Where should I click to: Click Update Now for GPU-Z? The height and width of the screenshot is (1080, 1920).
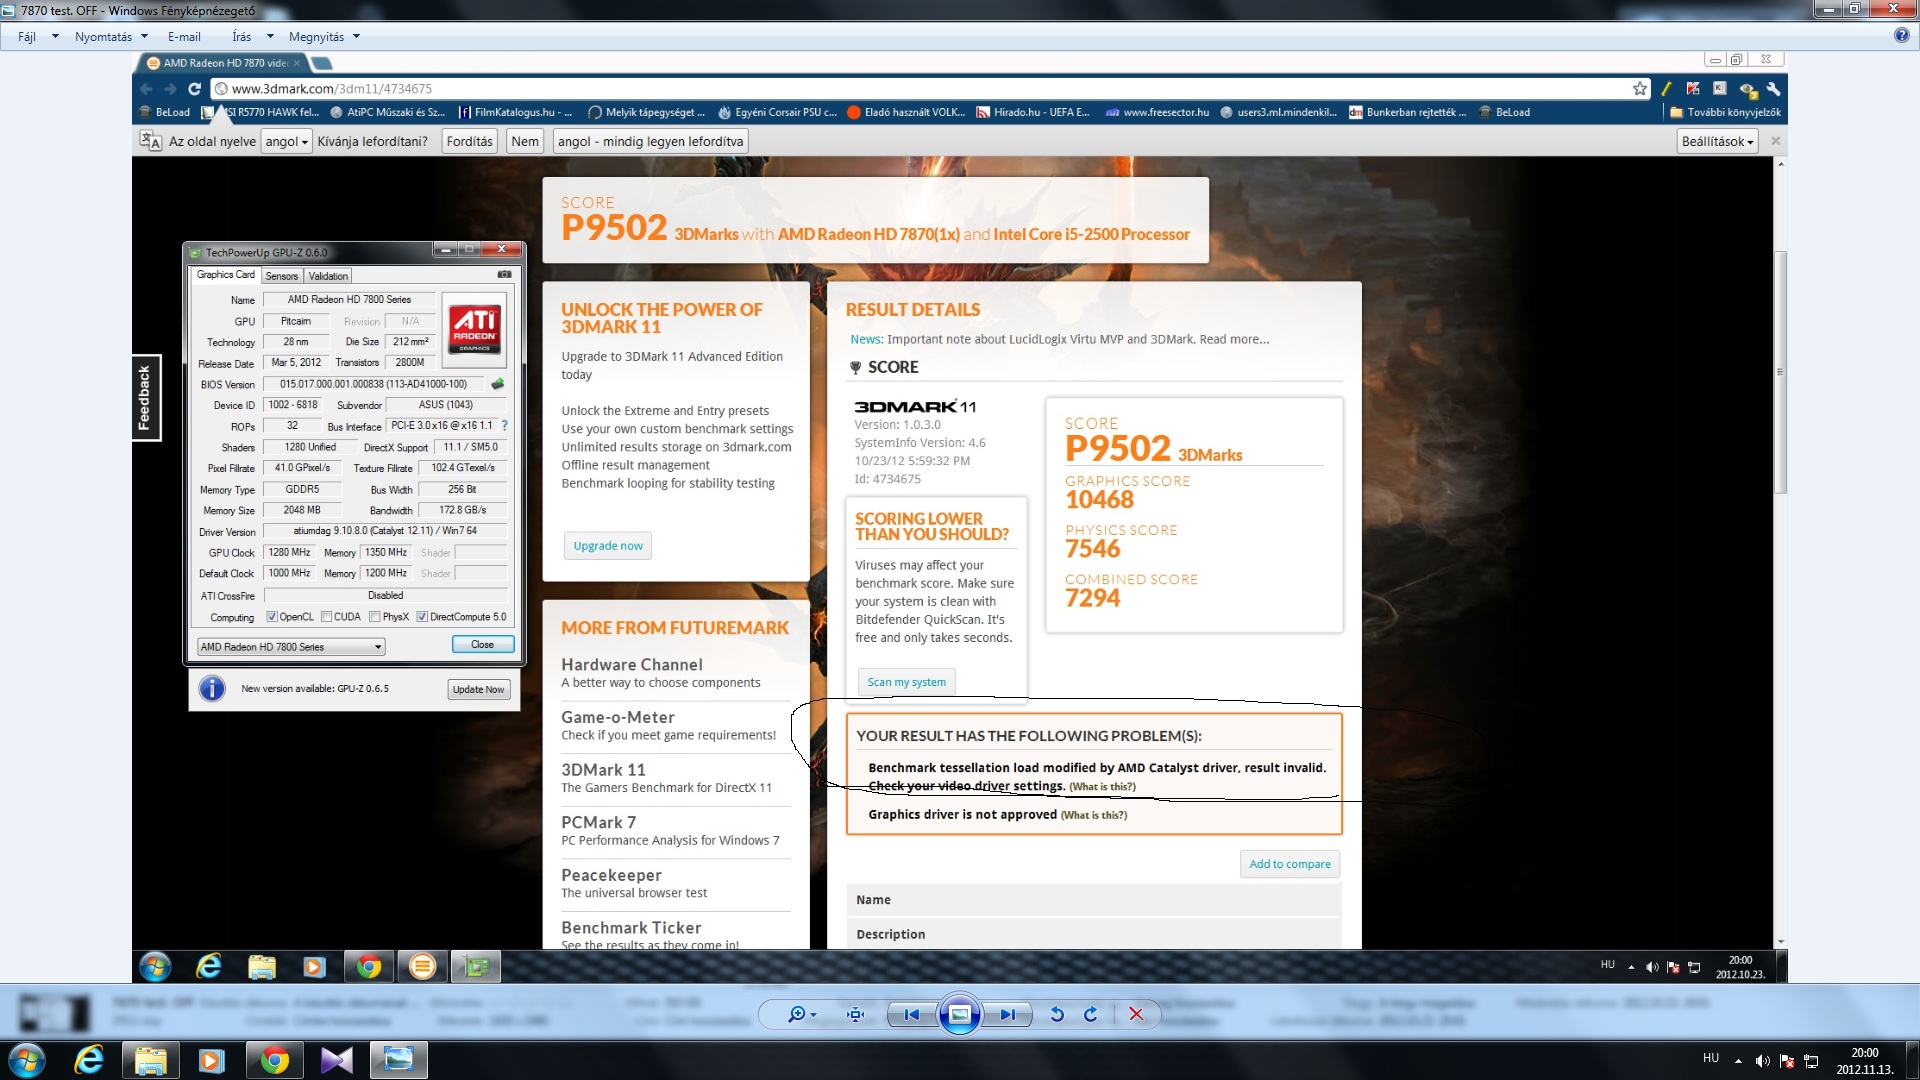(x=478, y=689)
